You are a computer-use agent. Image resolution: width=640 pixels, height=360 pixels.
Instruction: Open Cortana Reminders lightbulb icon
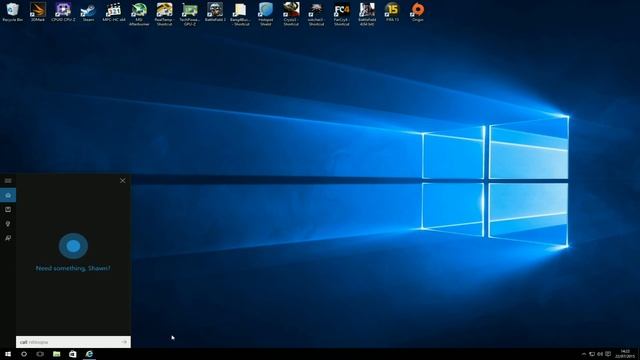pyautogui.click(x=8, y=224)
